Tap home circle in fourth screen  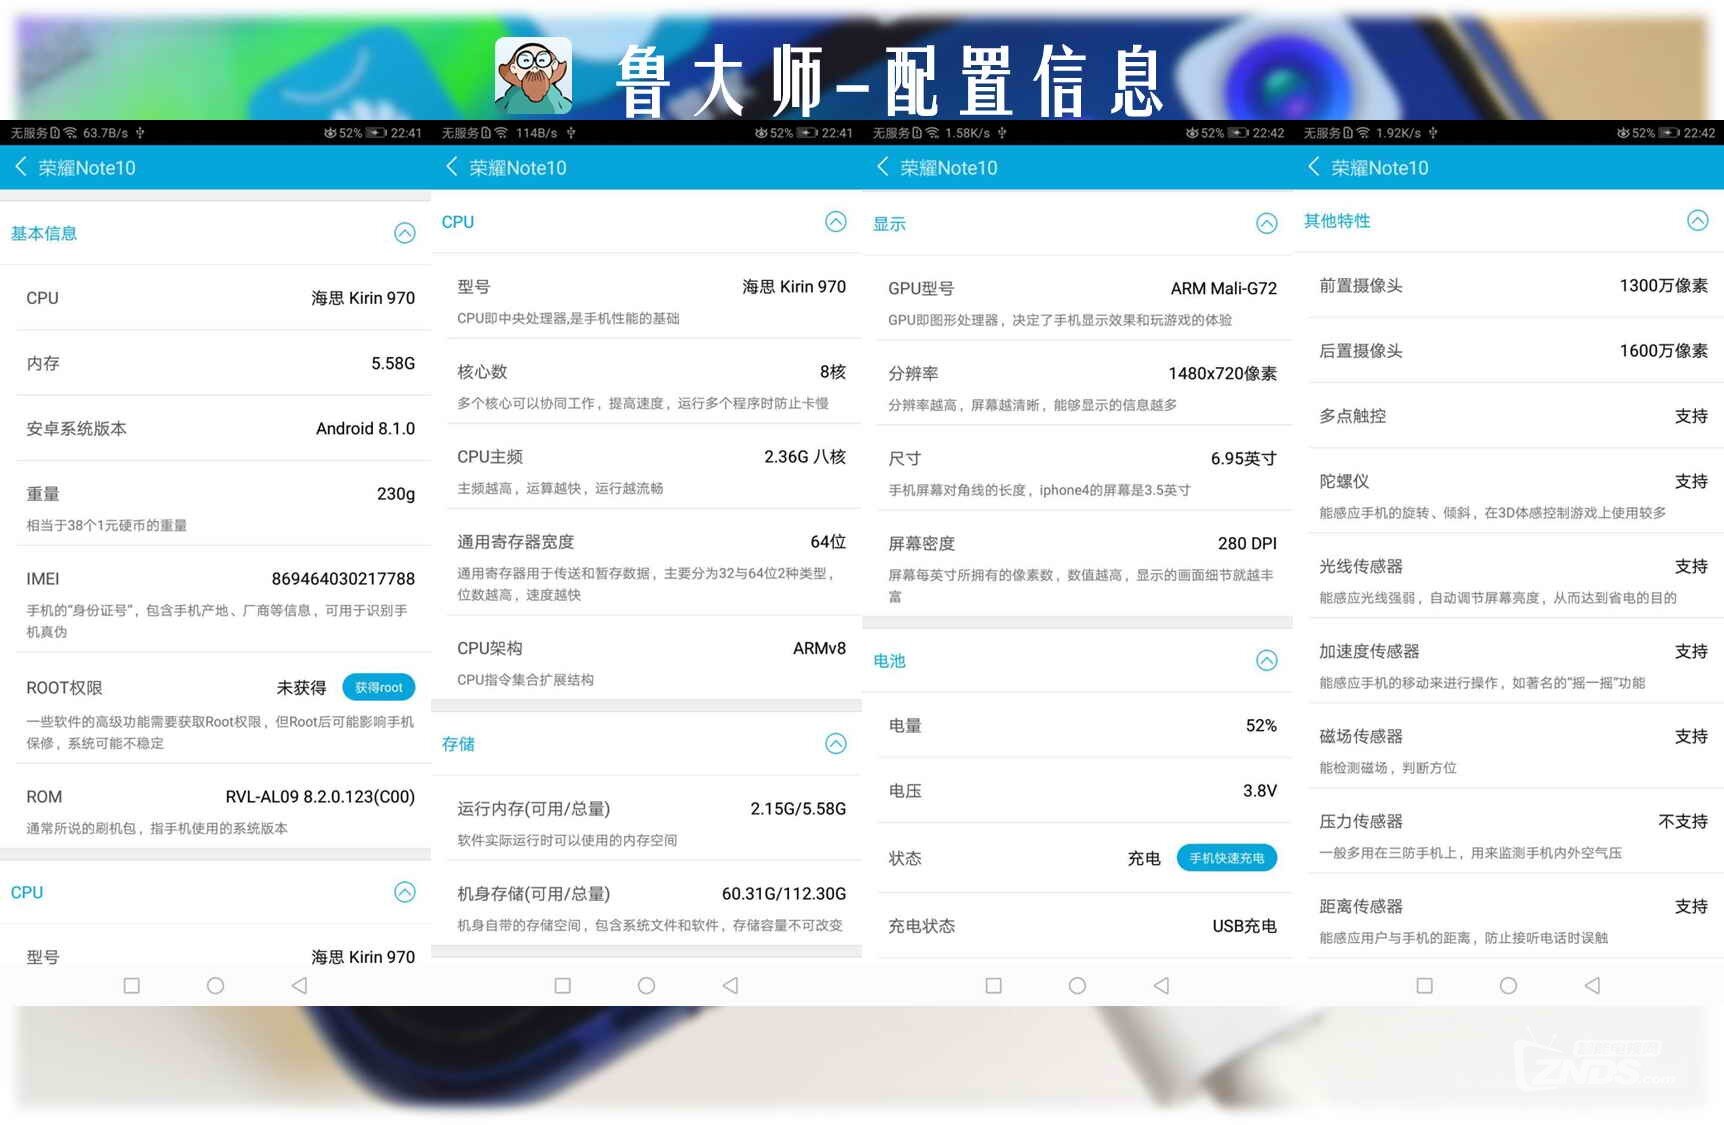(1508, 985)
